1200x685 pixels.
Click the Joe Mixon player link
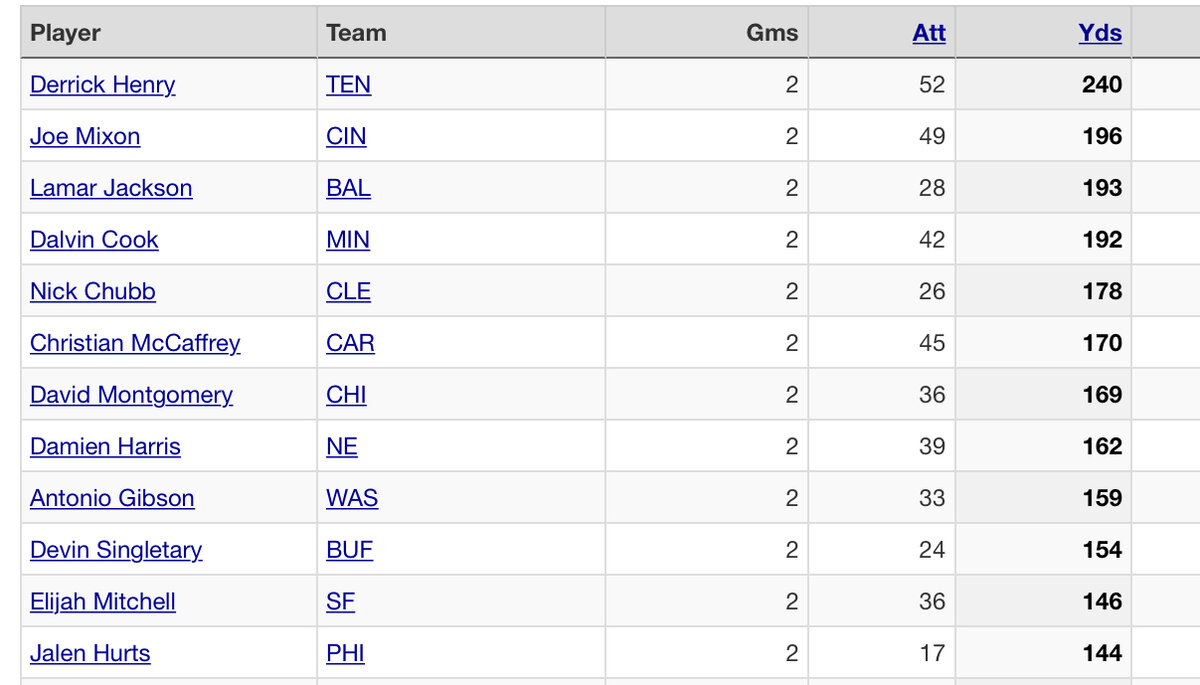click(85, 137)
